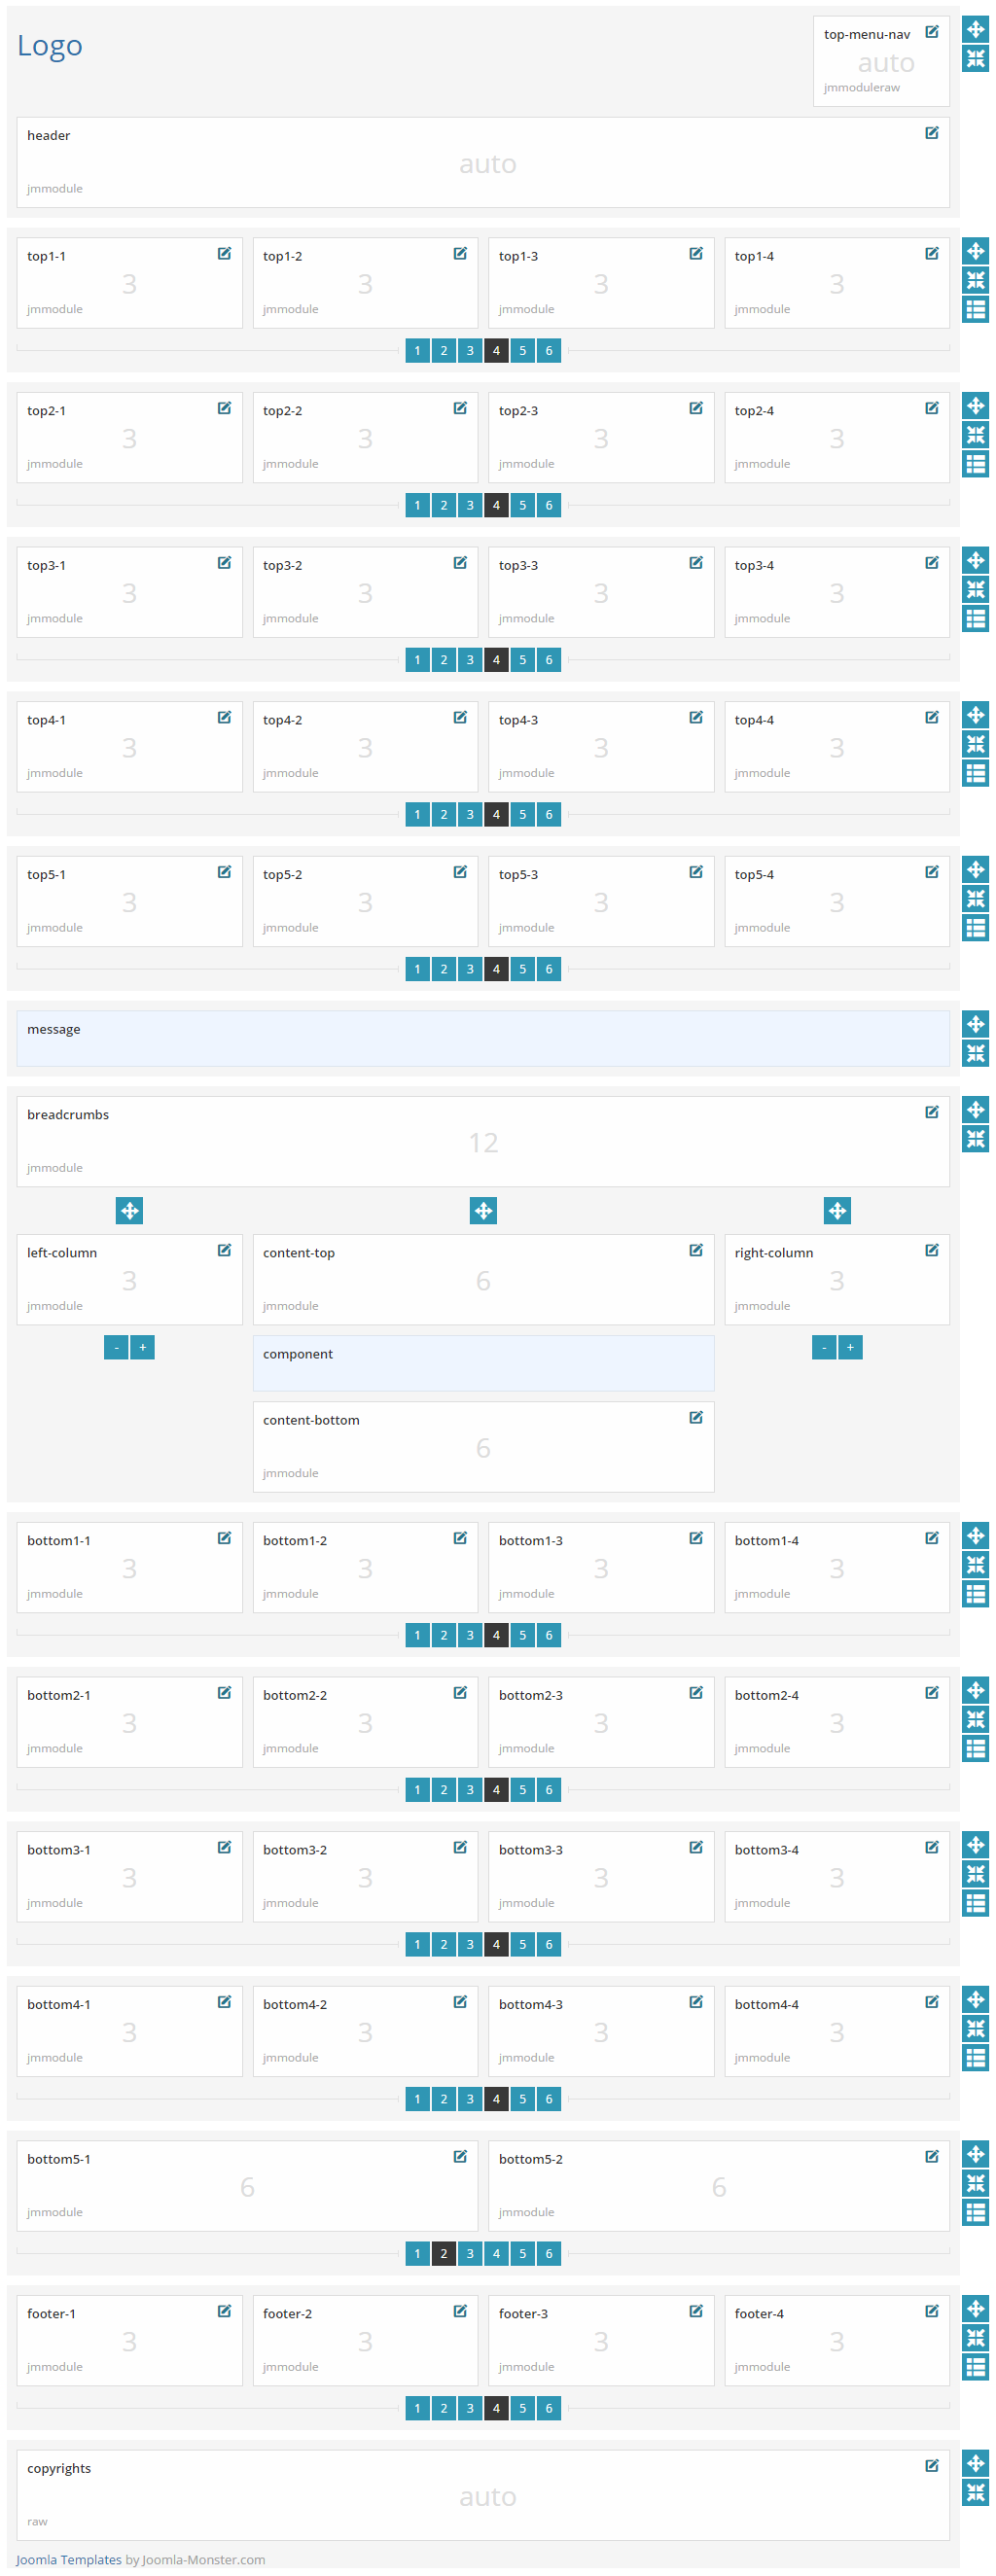Click the edit icon on top-menu-nav module
Image resolution: width=996 pixels, height=2576 pixels.
pyautogui.click(x=931, y=32)
